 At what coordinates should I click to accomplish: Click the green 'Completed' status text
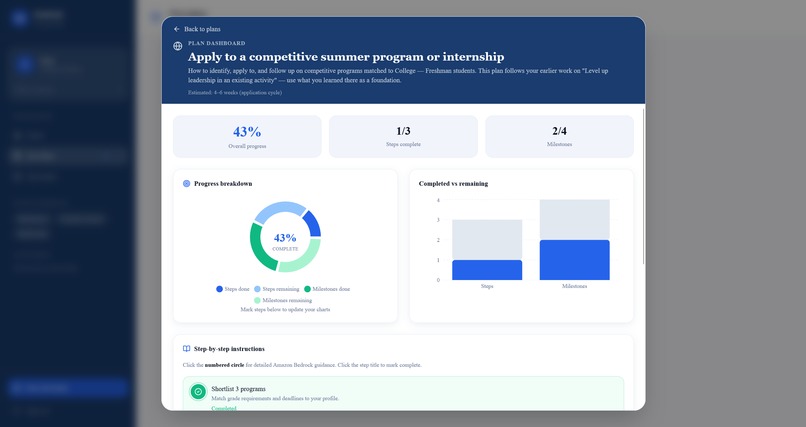[224, 409]
